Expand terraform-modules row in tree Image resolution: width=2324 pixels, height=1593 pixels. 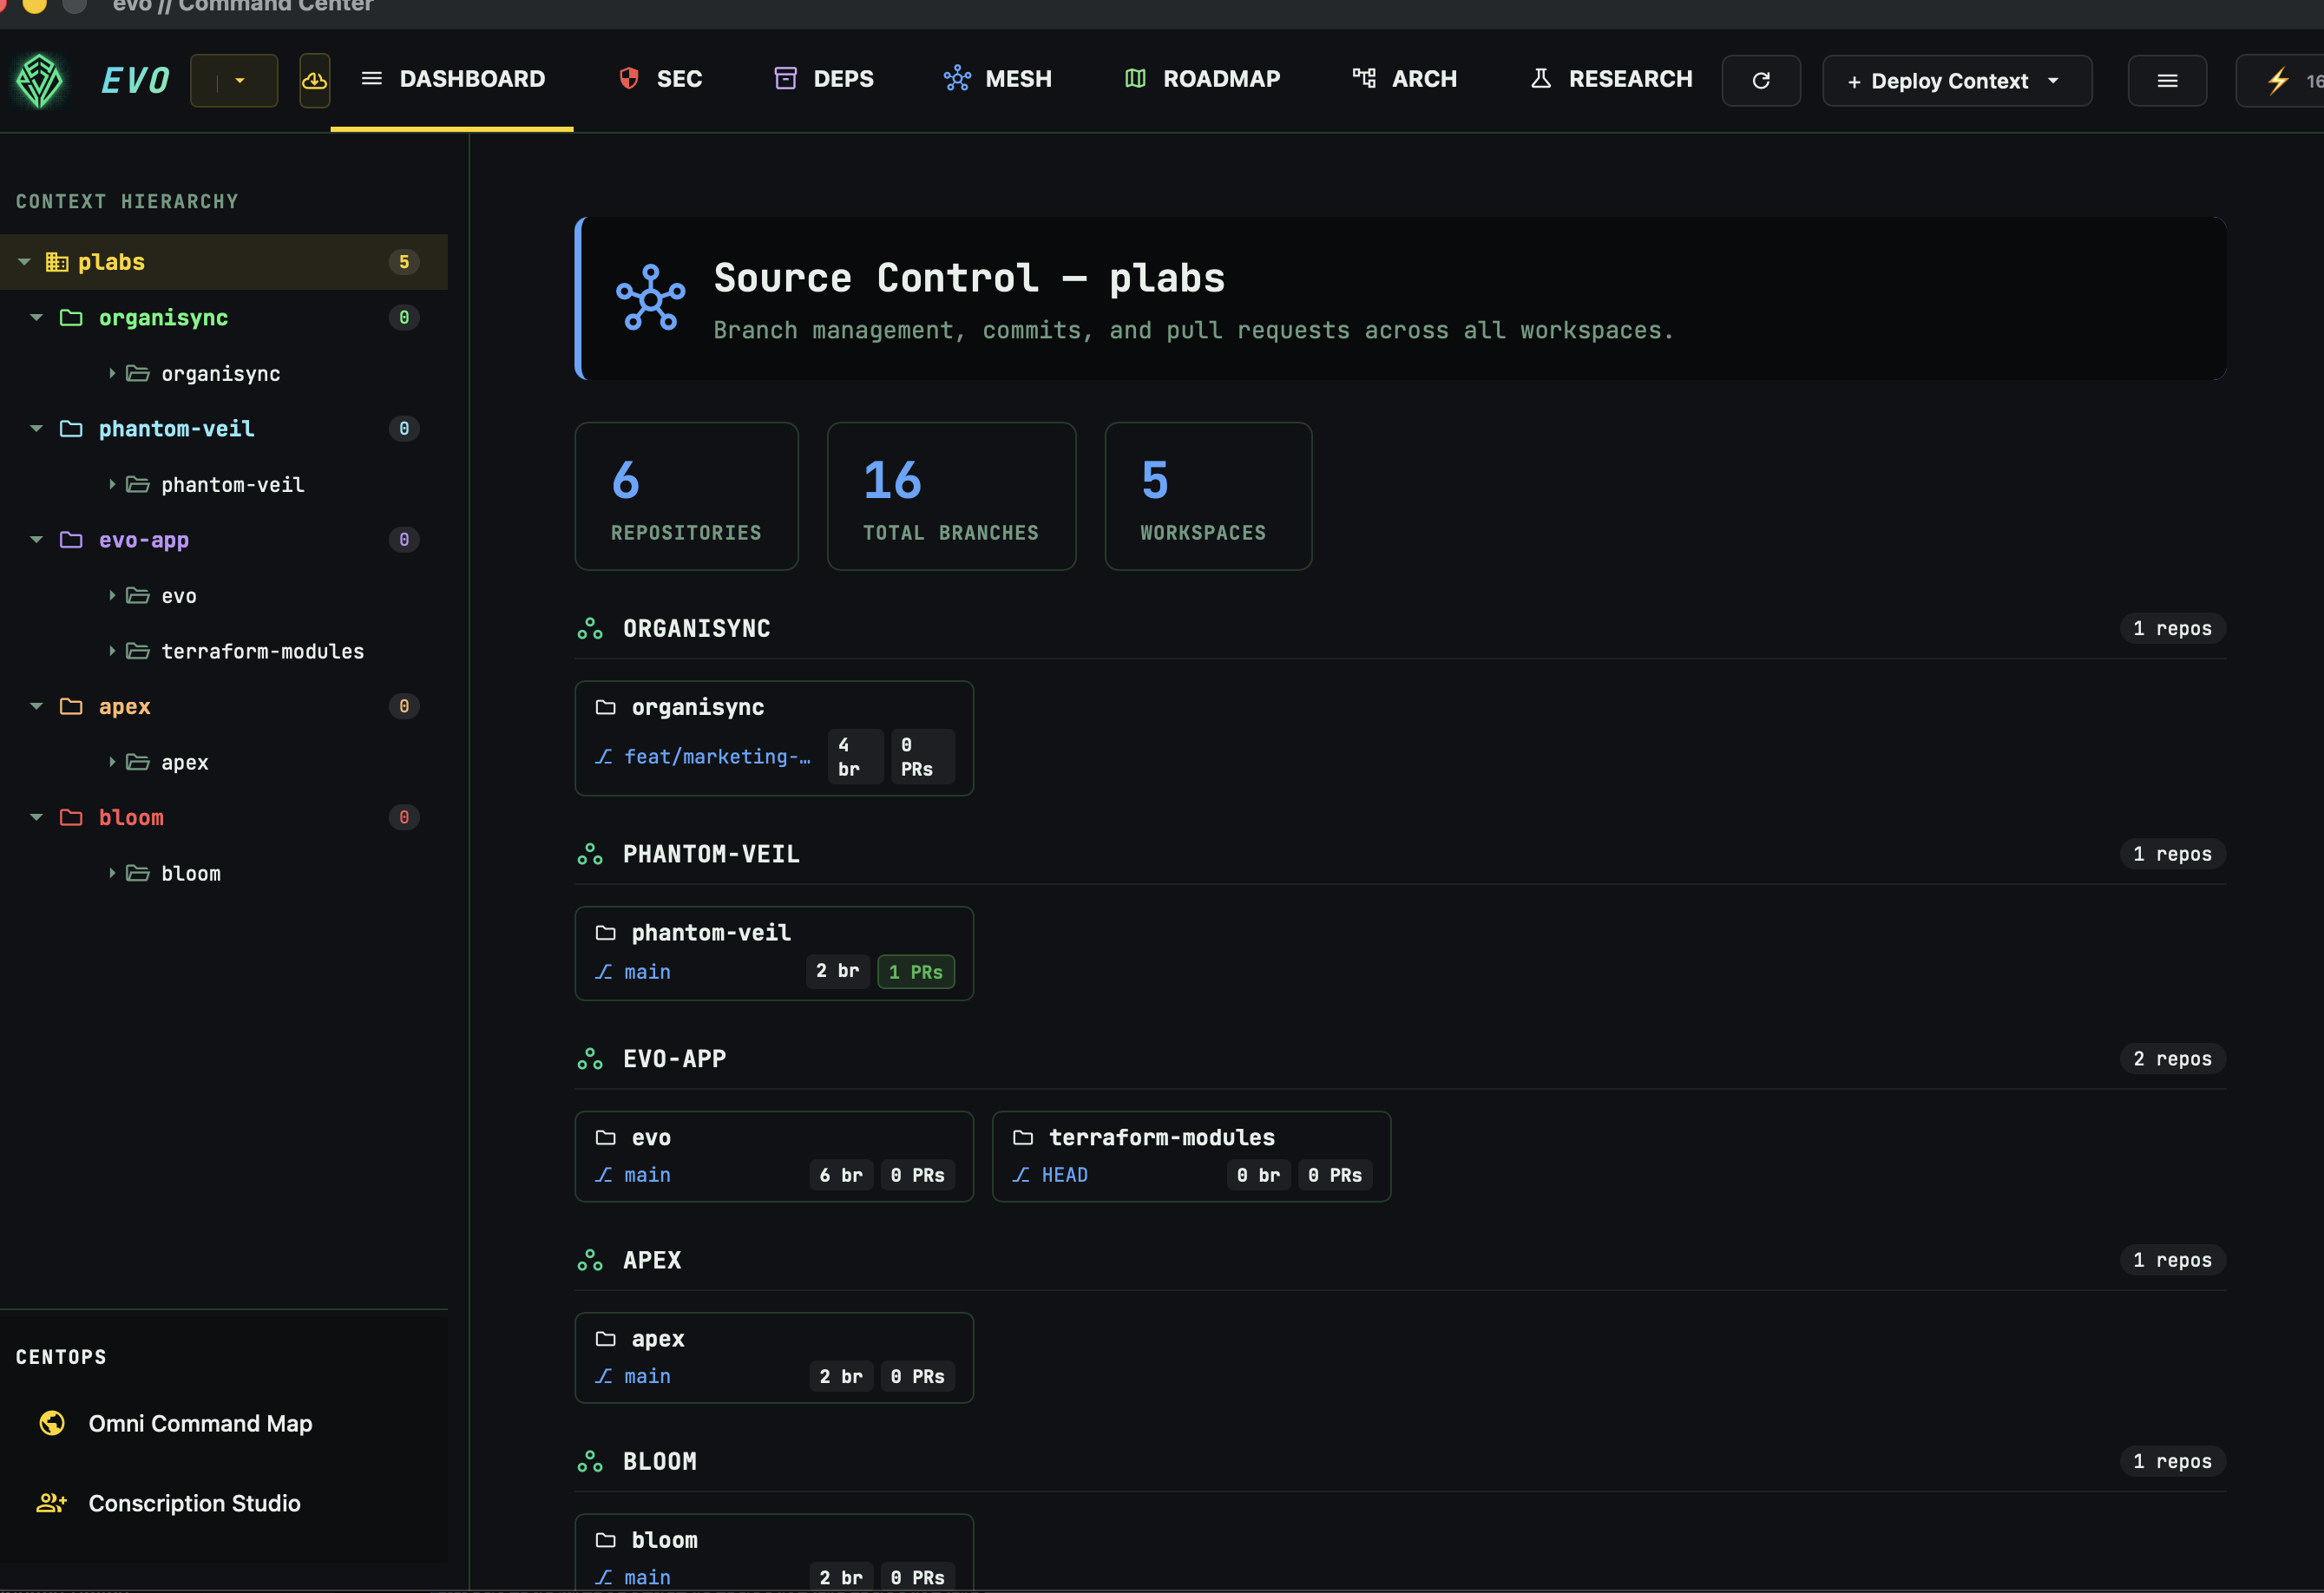112,651
